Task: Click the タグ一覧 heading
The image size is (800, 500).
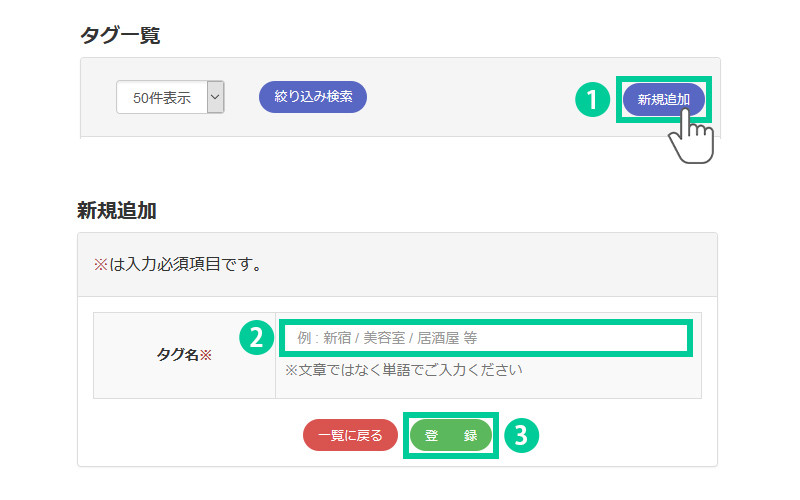Action: tap(120, 36)
